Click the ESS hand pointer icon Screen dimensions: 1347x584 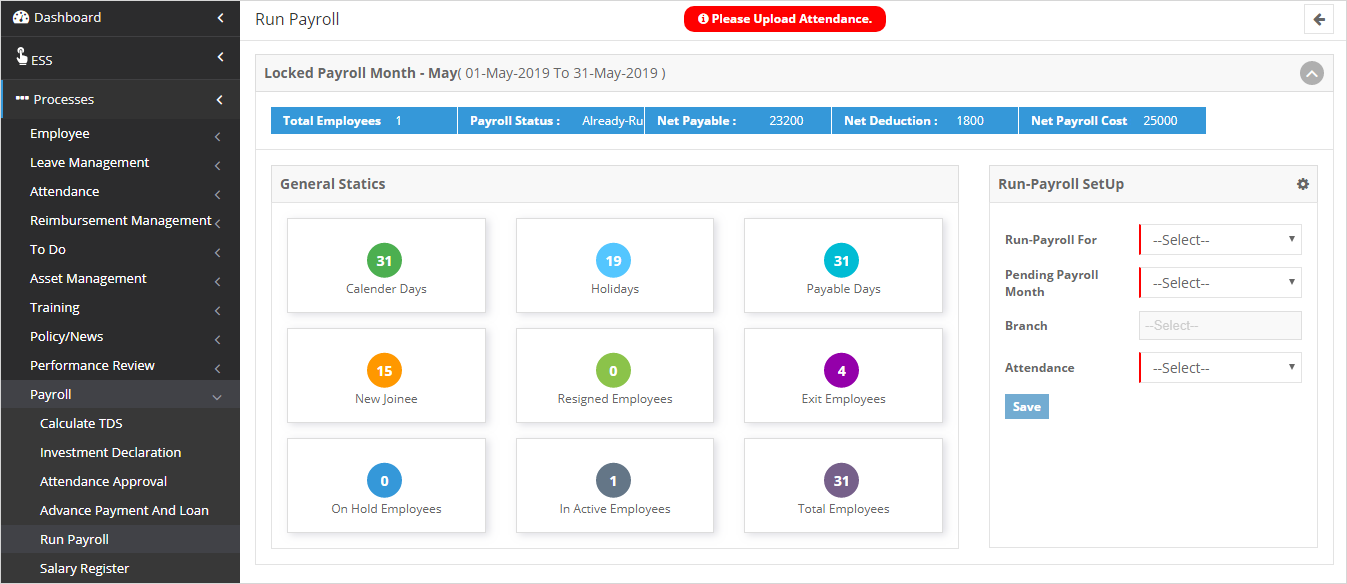(21, 57)
